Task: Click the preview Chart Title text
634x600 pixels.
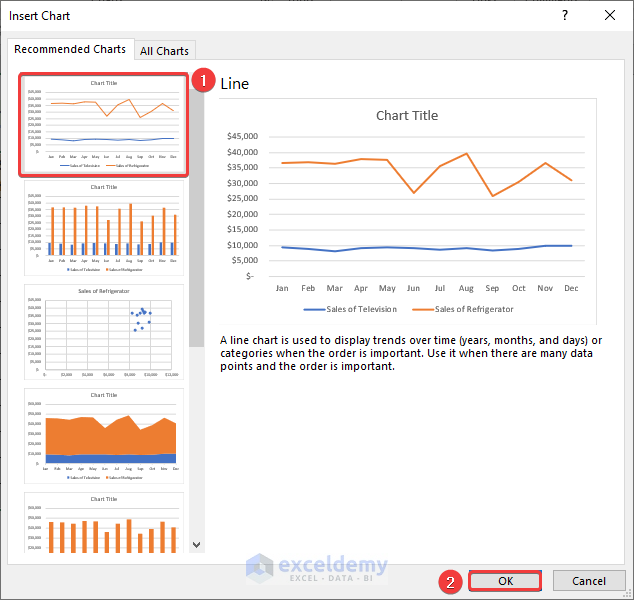Action: 407,116
